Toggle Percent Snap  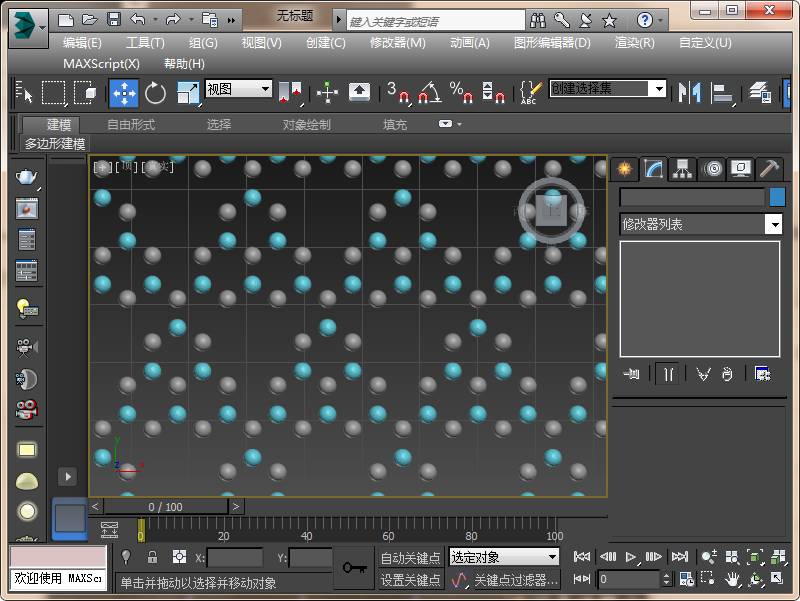tap(461, 92)
